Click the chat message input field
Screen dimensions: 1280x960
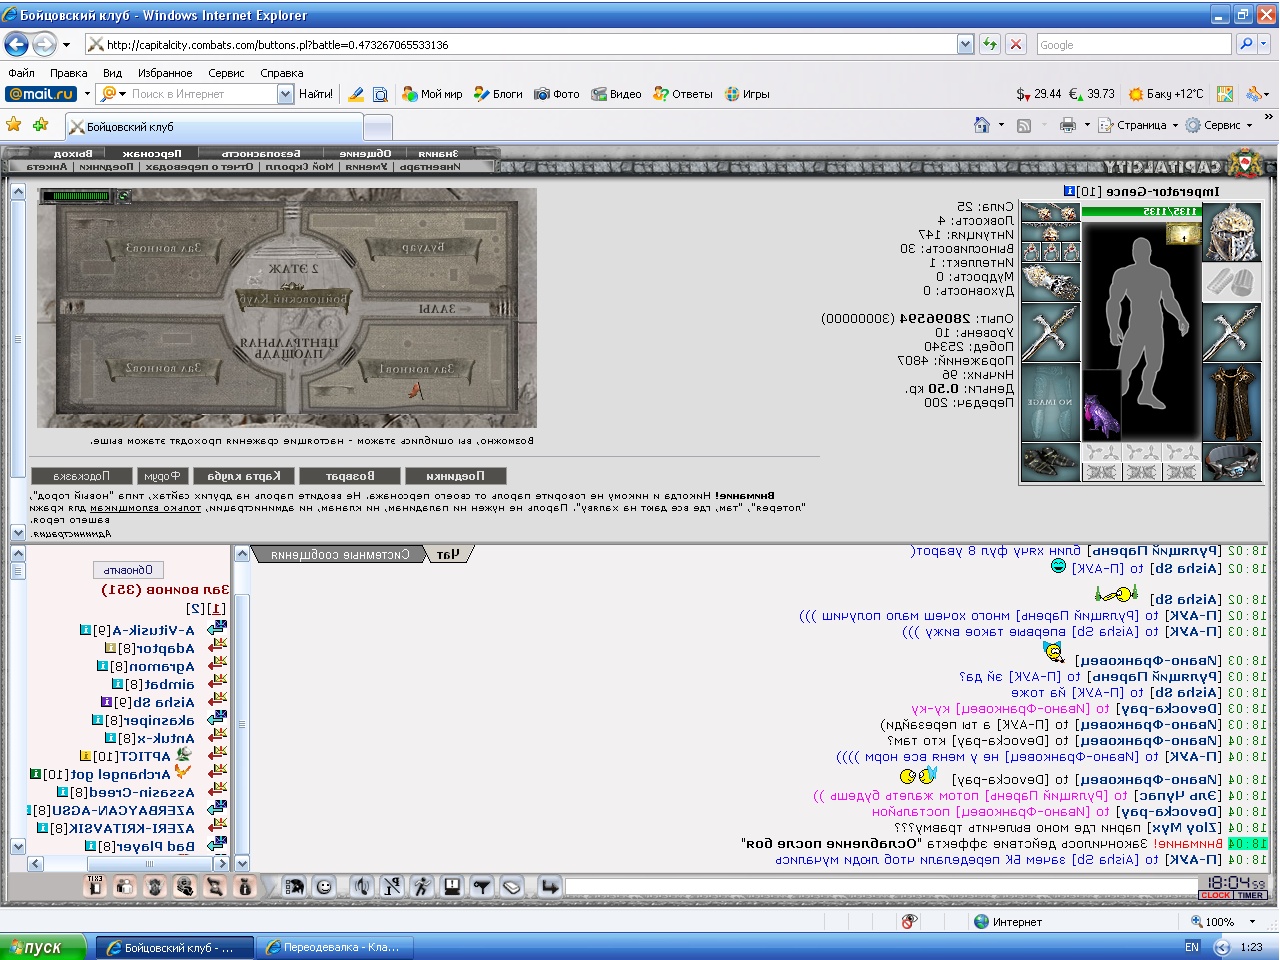(880, 886)
